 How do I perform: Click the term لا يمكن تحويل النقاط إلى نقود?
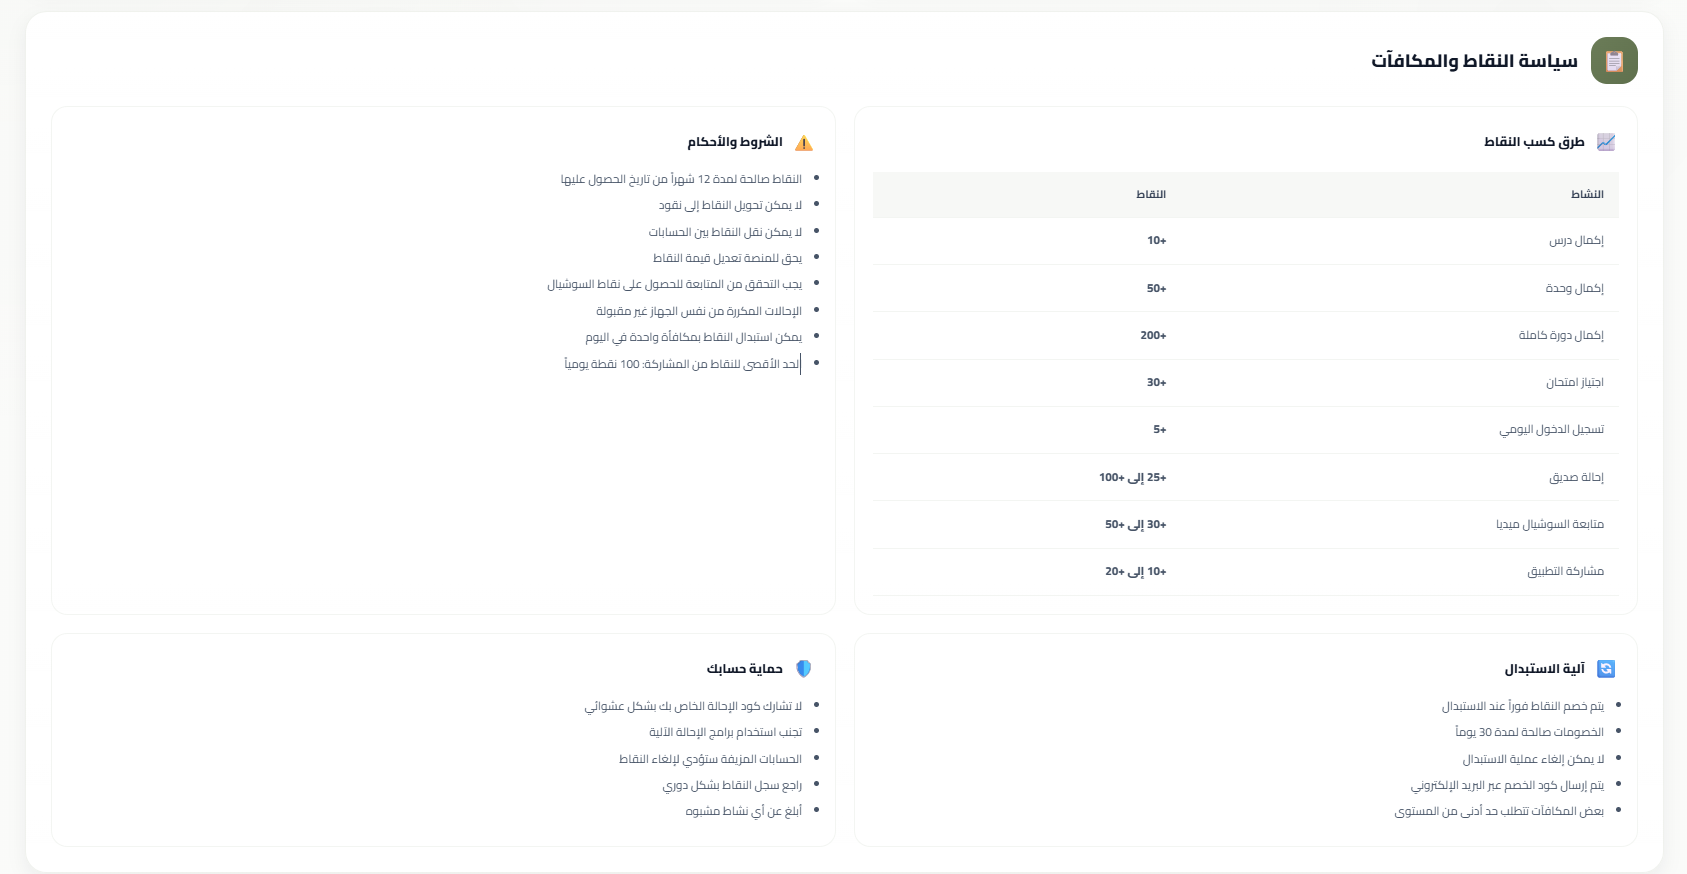point(730,205)
